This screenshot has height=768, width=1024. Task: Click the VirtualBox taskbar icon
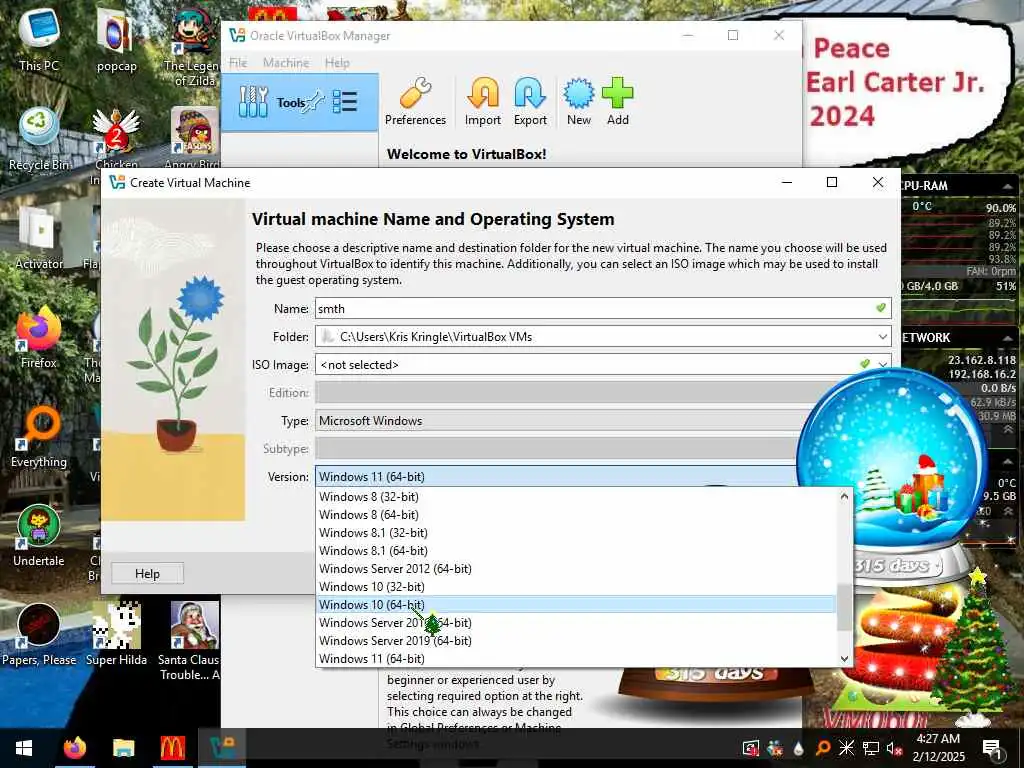pyautogui.click(x=222, y=748)
